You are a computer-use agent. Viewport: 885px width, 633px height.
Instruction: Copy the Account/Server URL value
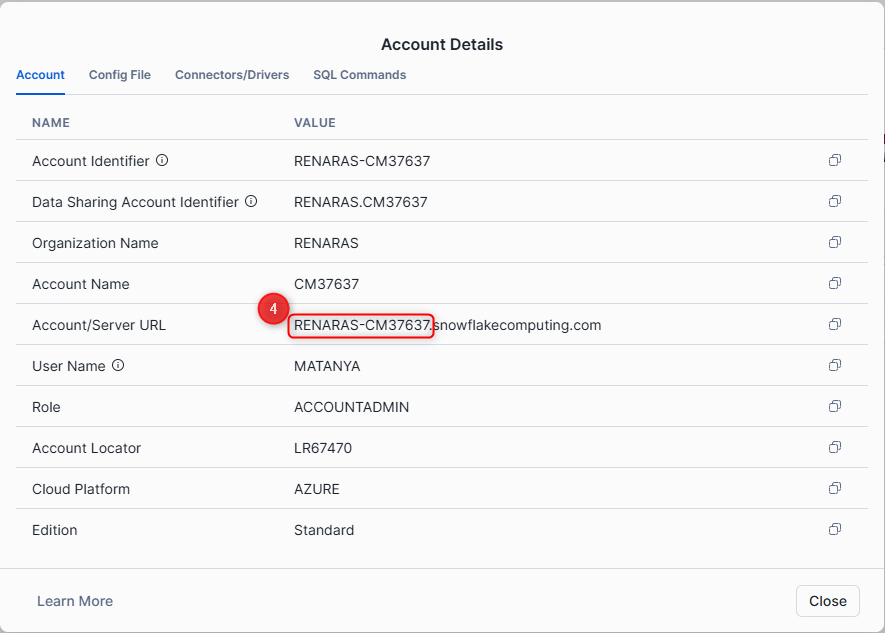[x=835, y=324]
